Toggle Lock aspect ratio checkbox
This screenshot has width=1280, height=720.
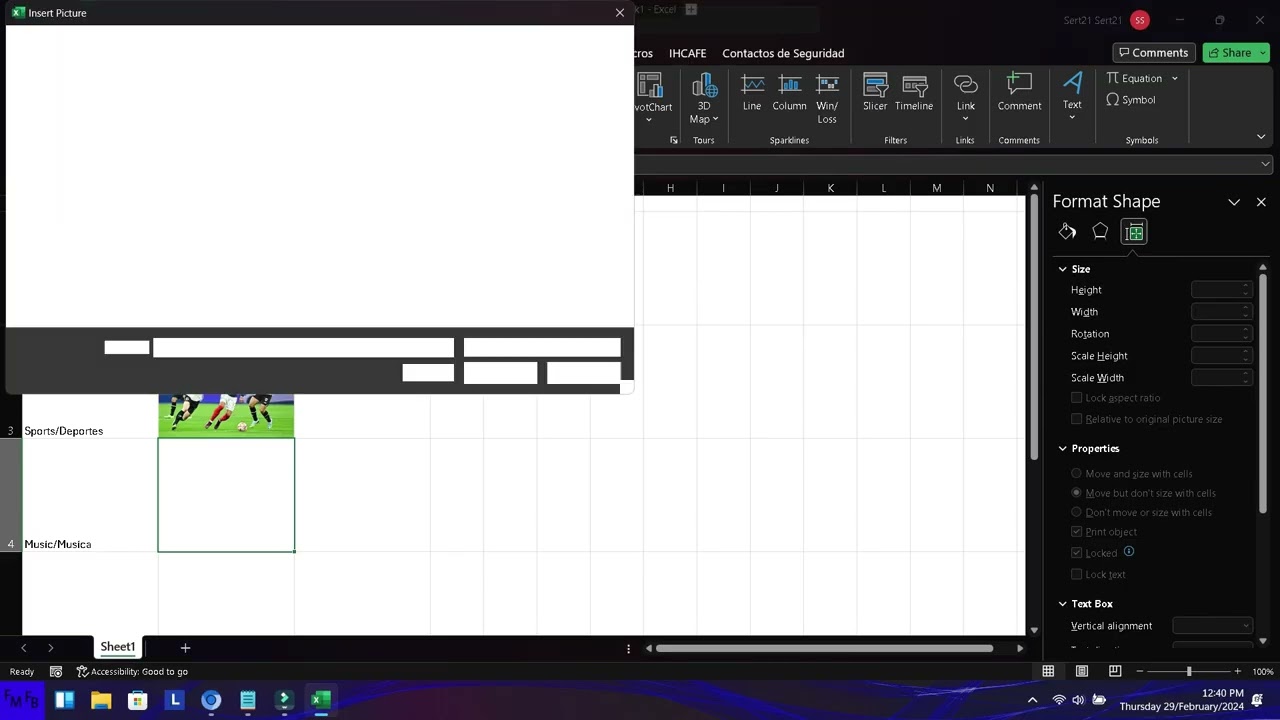[1077, 398]
